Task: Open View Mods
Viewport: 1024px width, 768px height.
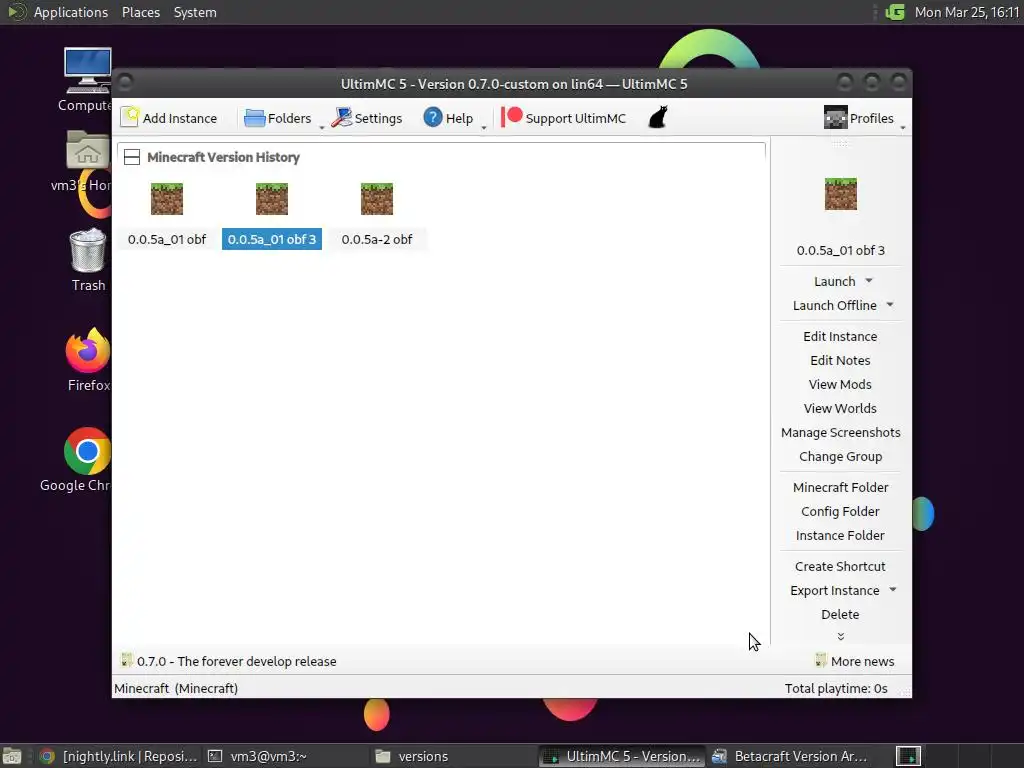Action: click(x=840, y=385)
